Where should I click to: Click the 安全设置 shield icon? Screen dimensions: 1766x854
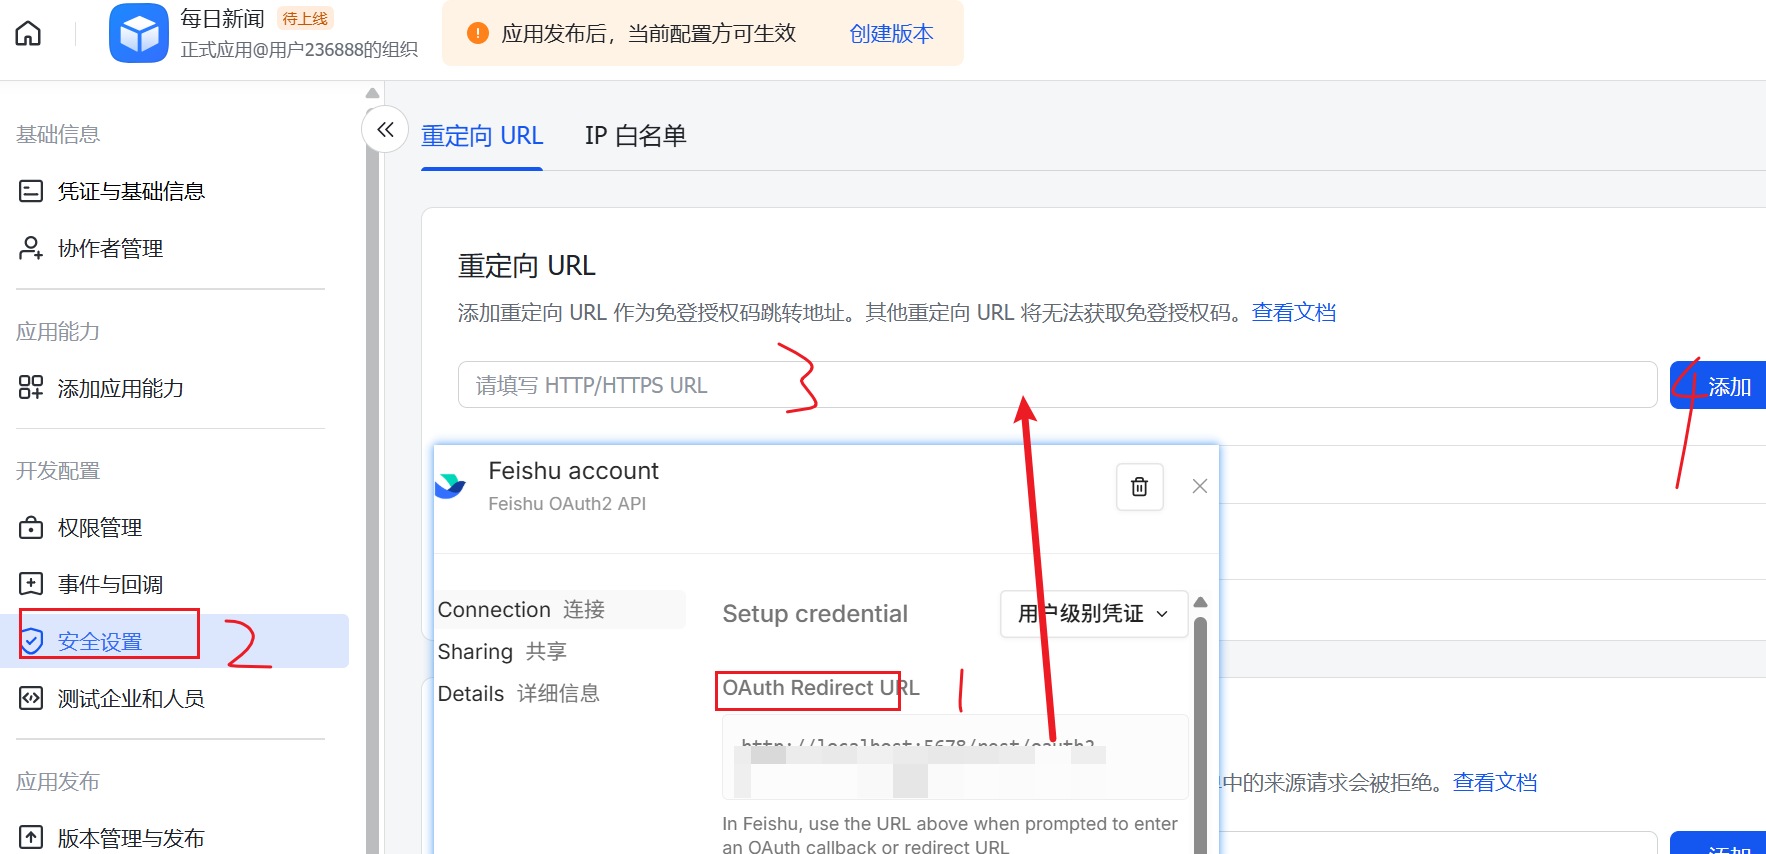(x=31, y=641)
